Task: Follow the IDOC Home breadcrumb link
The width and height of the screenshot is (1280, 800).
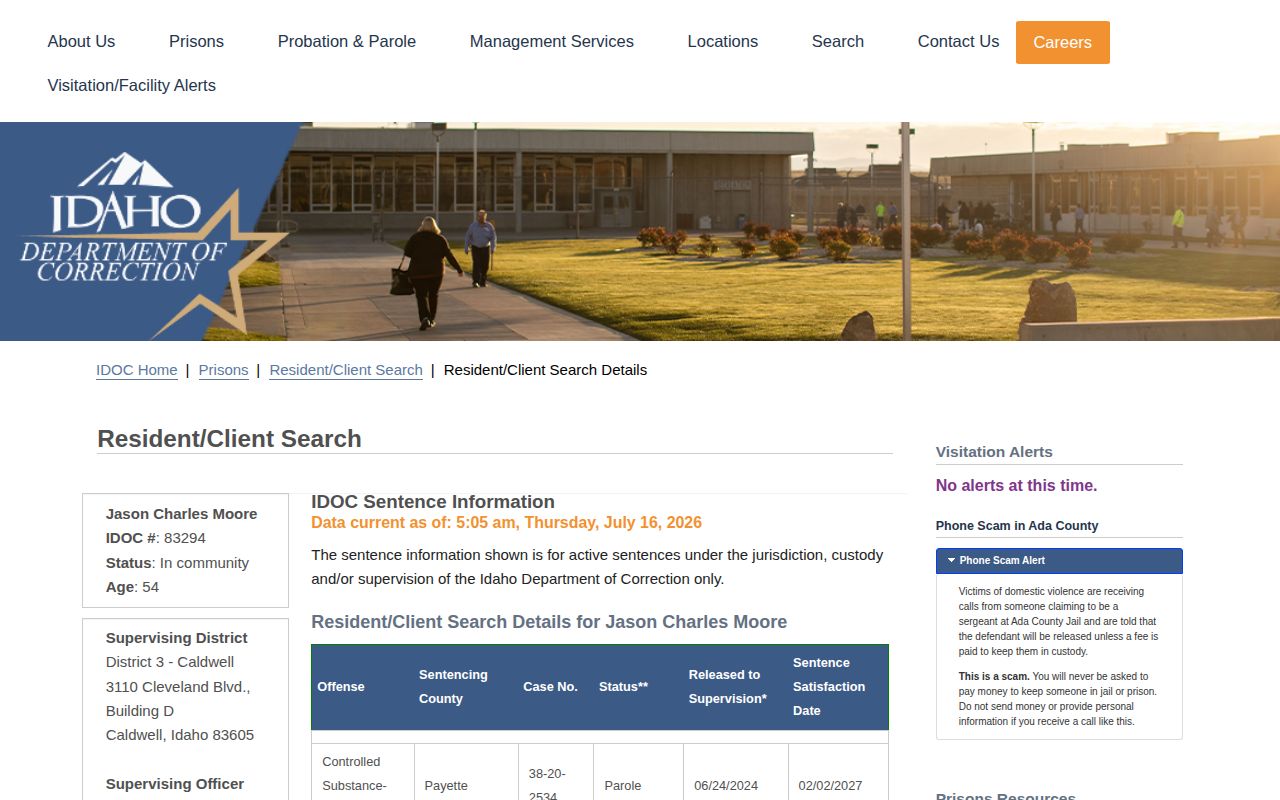Action: tap(137, 370)
